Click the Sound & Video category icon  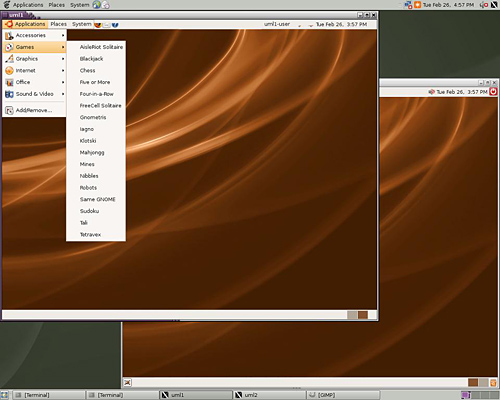[9, 94]
